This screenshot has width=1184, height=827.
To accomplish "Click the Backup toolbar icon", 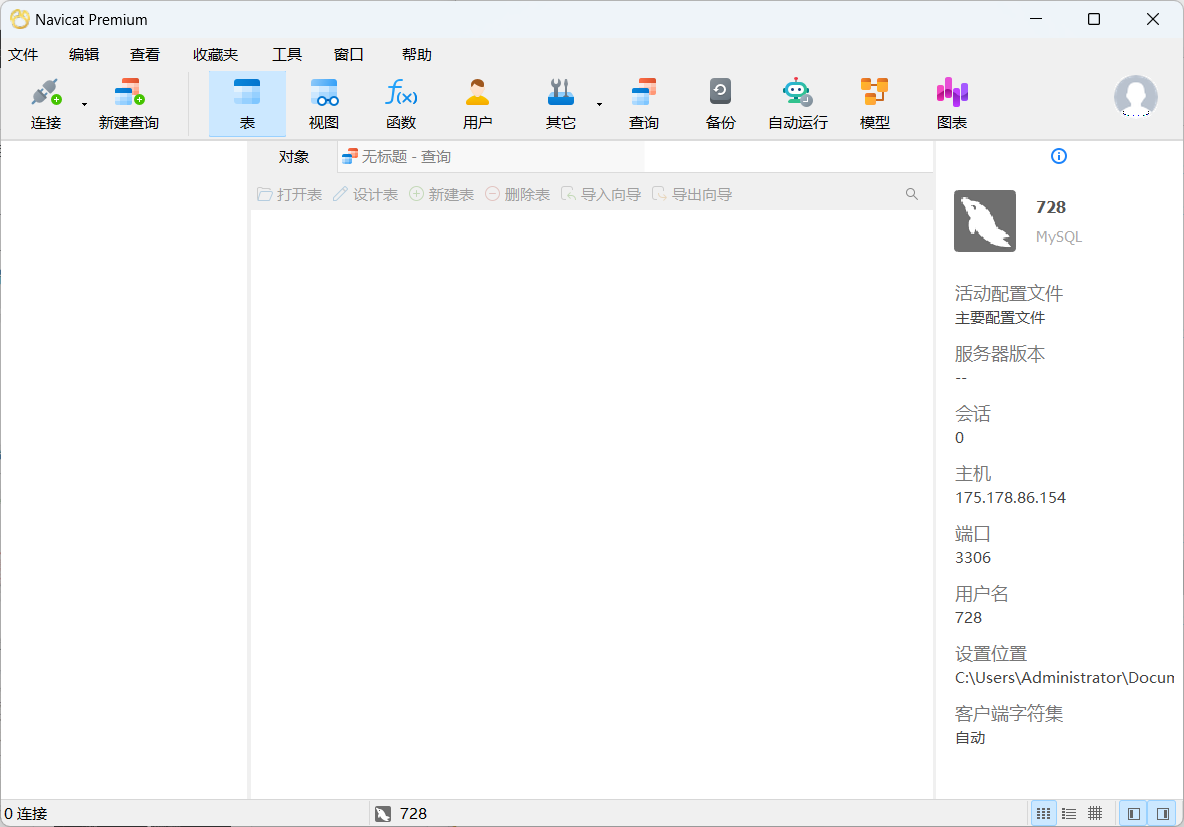I will (x=720, y=104).
